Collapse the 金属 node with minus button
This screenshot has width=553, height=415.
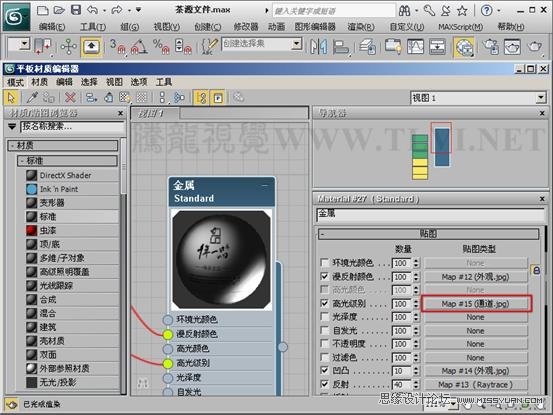pos(265,185)
